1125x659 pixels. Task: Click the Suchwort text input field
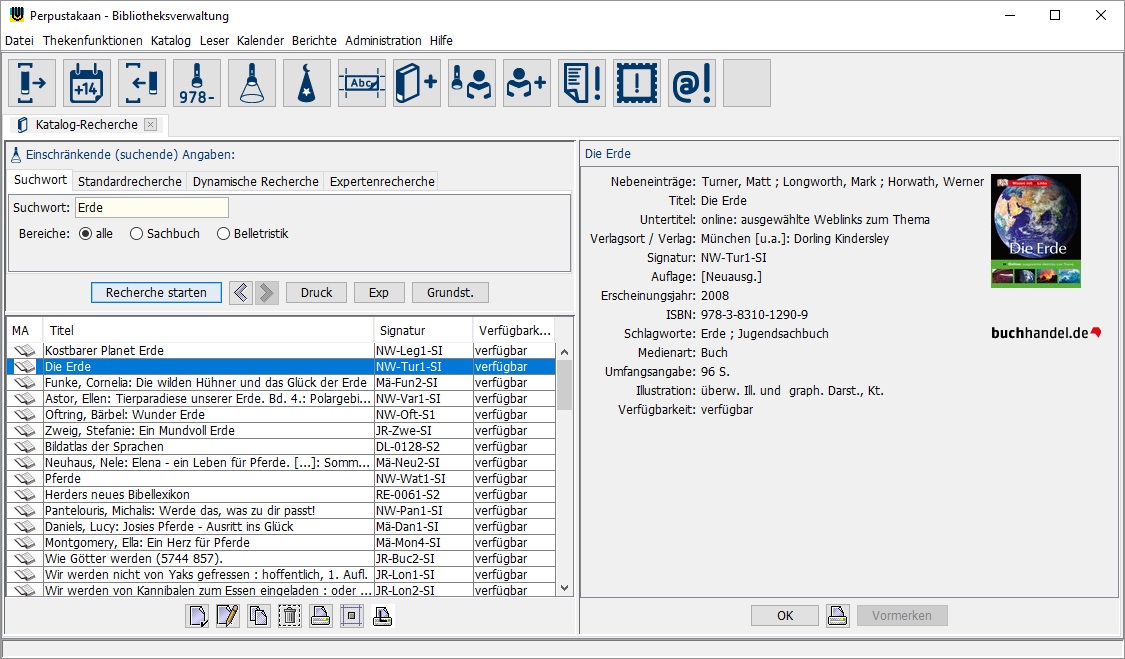click(x=151, y=208)
